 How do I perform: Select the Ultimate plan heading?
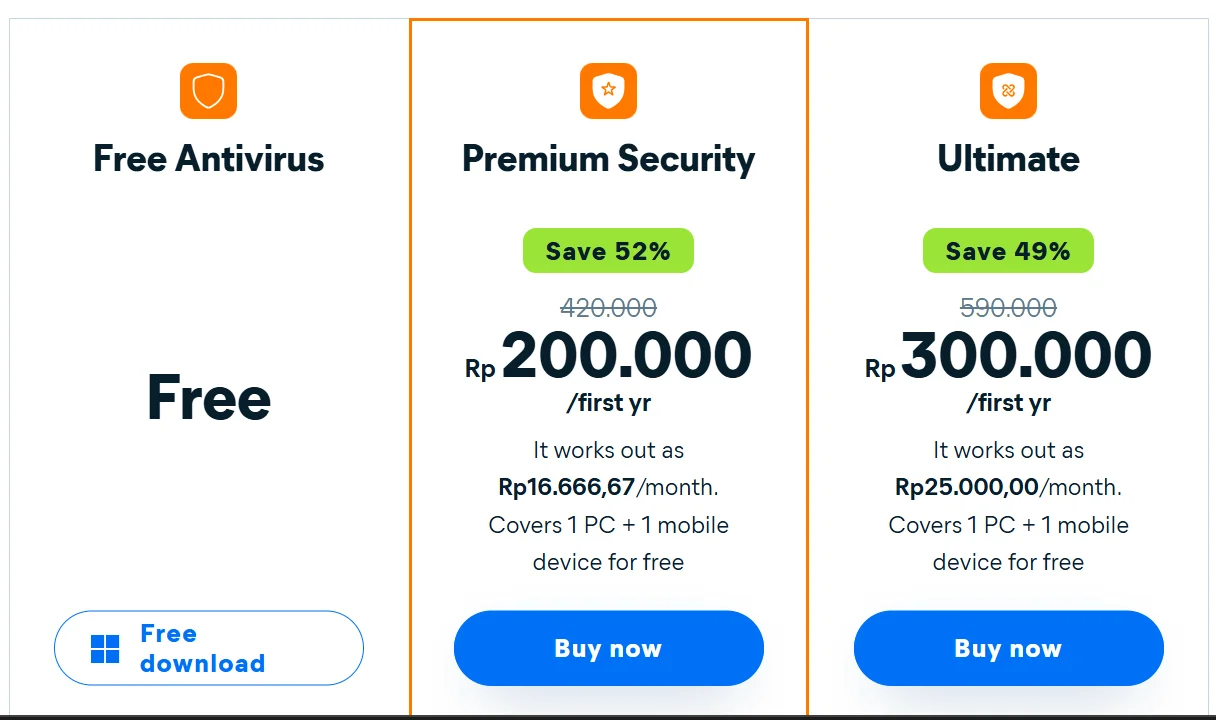(1008, 159)
